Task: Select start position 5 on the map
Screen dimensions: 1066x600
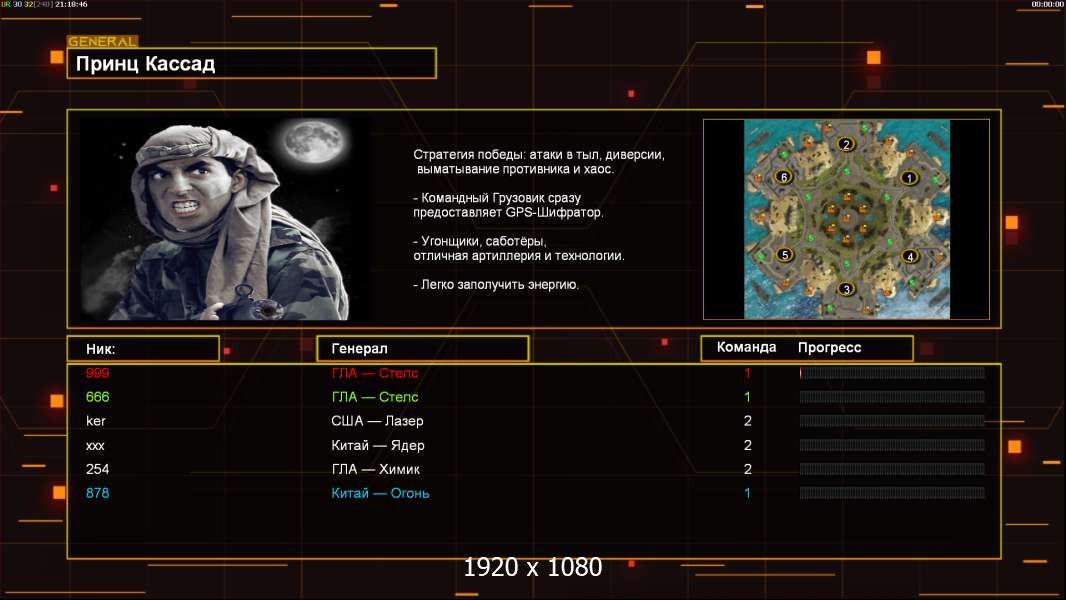Action: point(785,255)
